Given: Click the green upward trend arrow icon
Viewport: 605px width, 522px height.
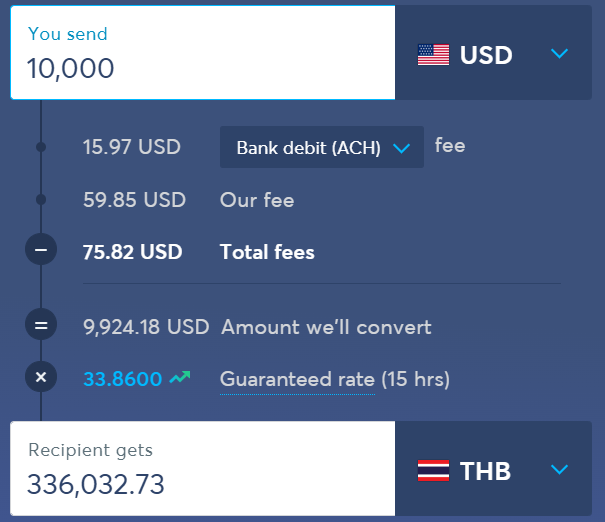Looking at the screenshot, I should point(180,377).
